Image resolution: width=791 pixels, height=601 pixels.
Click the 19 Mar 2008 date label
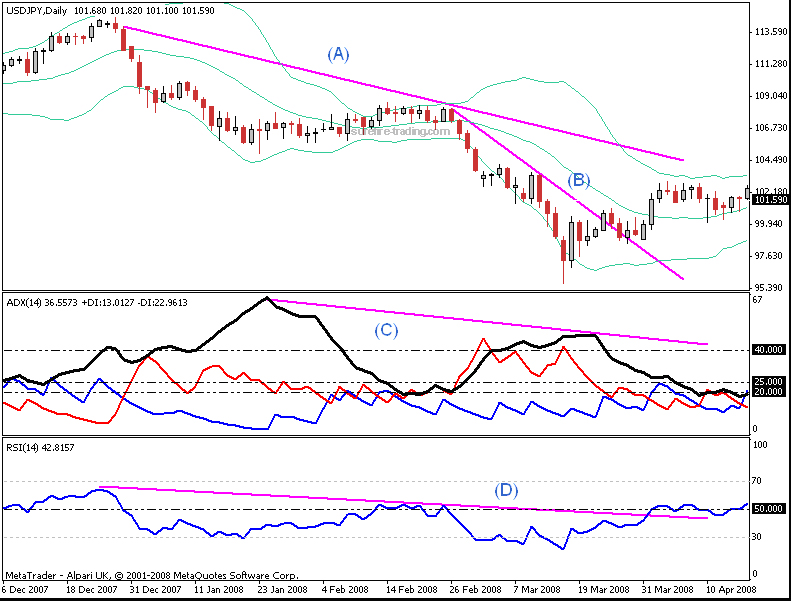[x=604, y=589]
